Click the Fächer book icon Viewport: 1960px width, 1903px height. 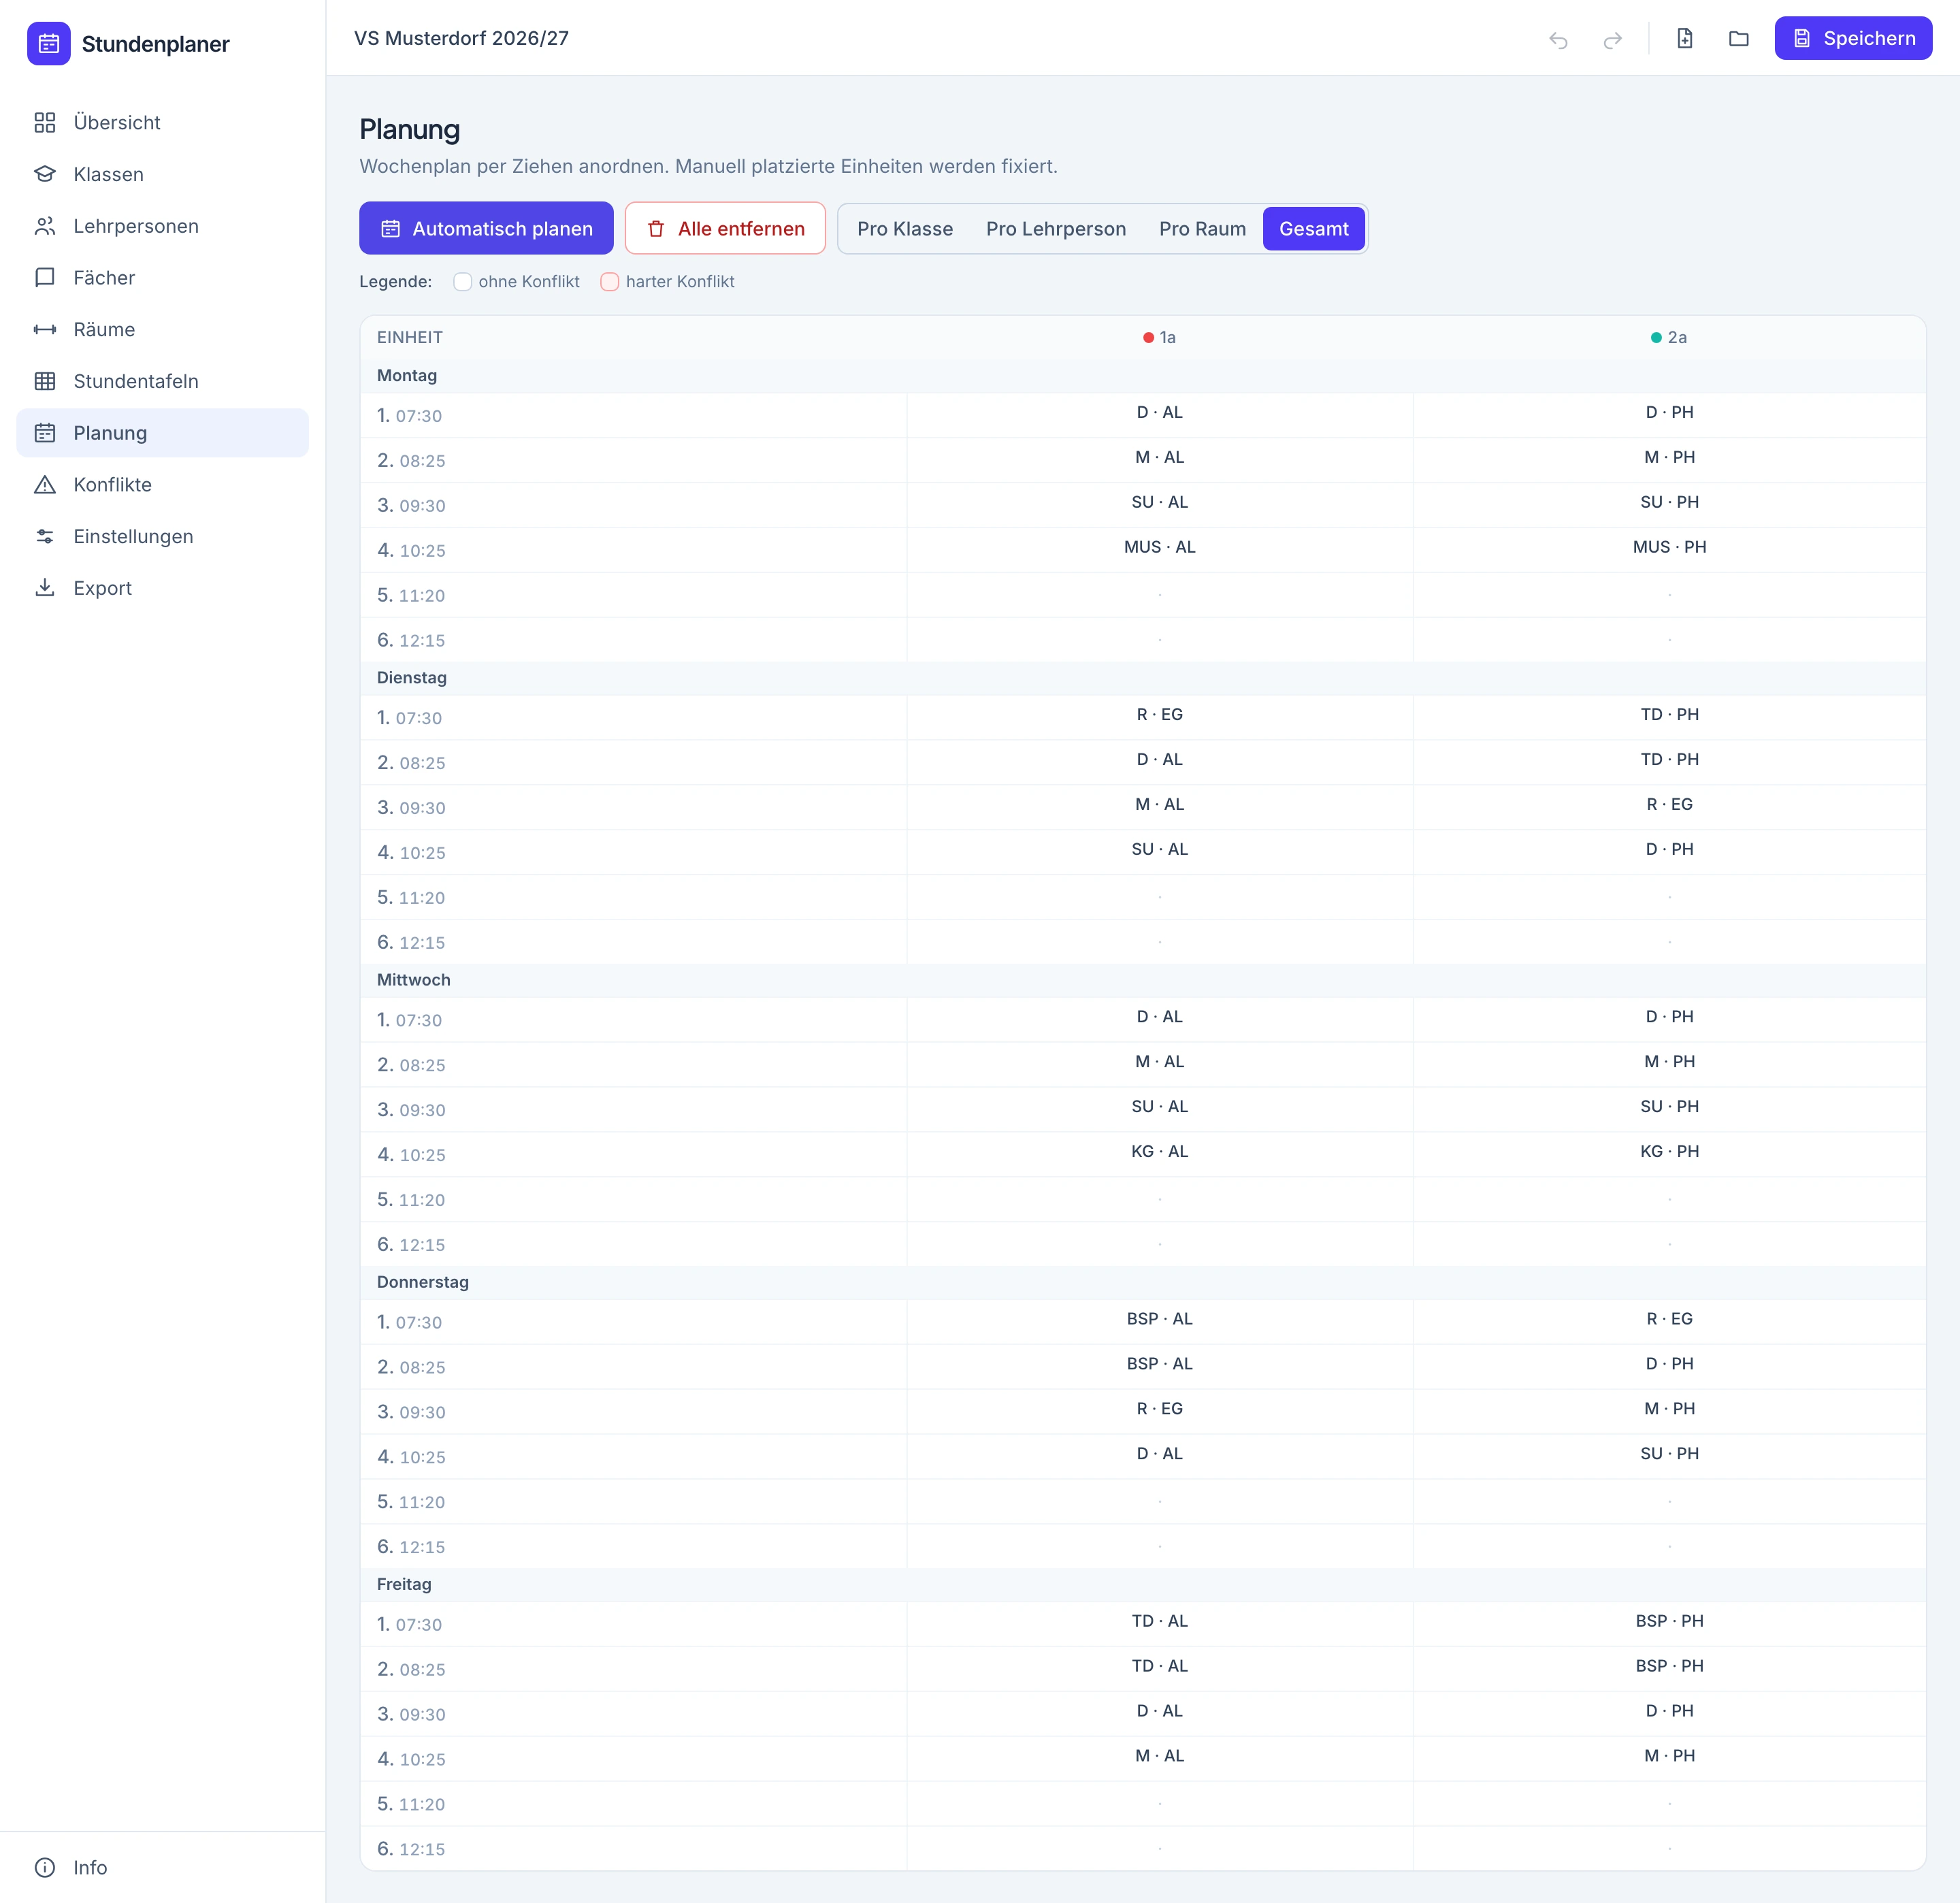click(x=45, y=278)
